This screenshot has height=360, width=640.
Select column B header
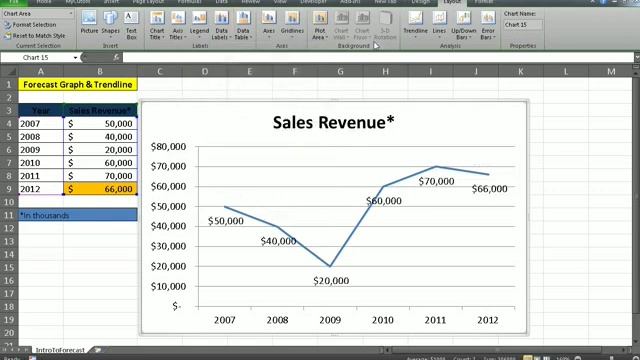pyautogui.click(x=100, y=71)
